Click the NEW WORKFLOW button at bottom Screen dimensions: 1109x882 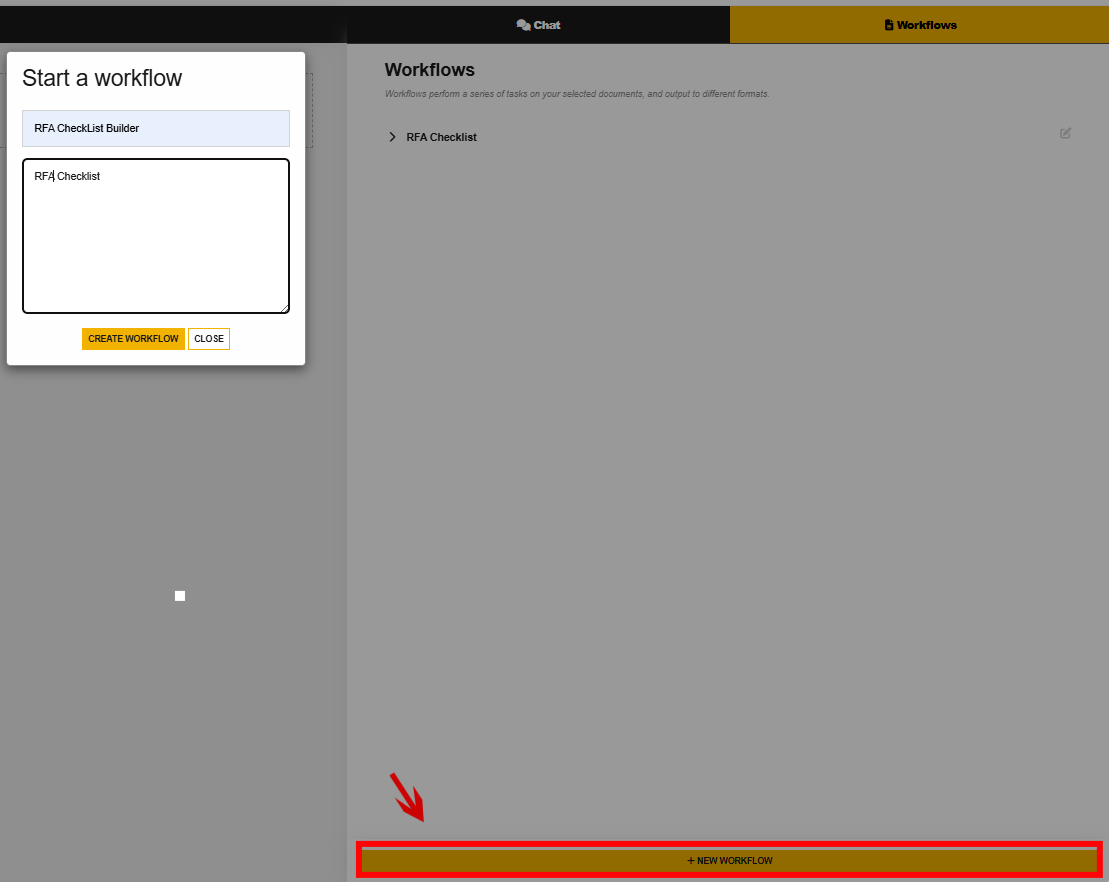[730, 860]
